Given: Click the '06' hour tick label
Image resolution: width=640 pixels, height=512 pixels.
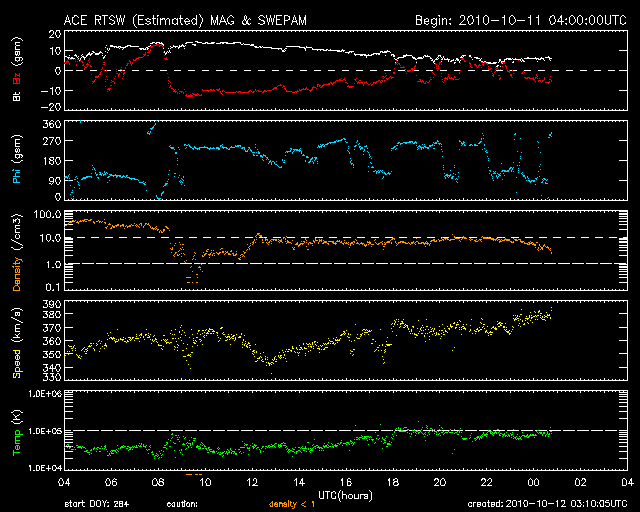Looking at the screenshot, I should coord(111,482).
